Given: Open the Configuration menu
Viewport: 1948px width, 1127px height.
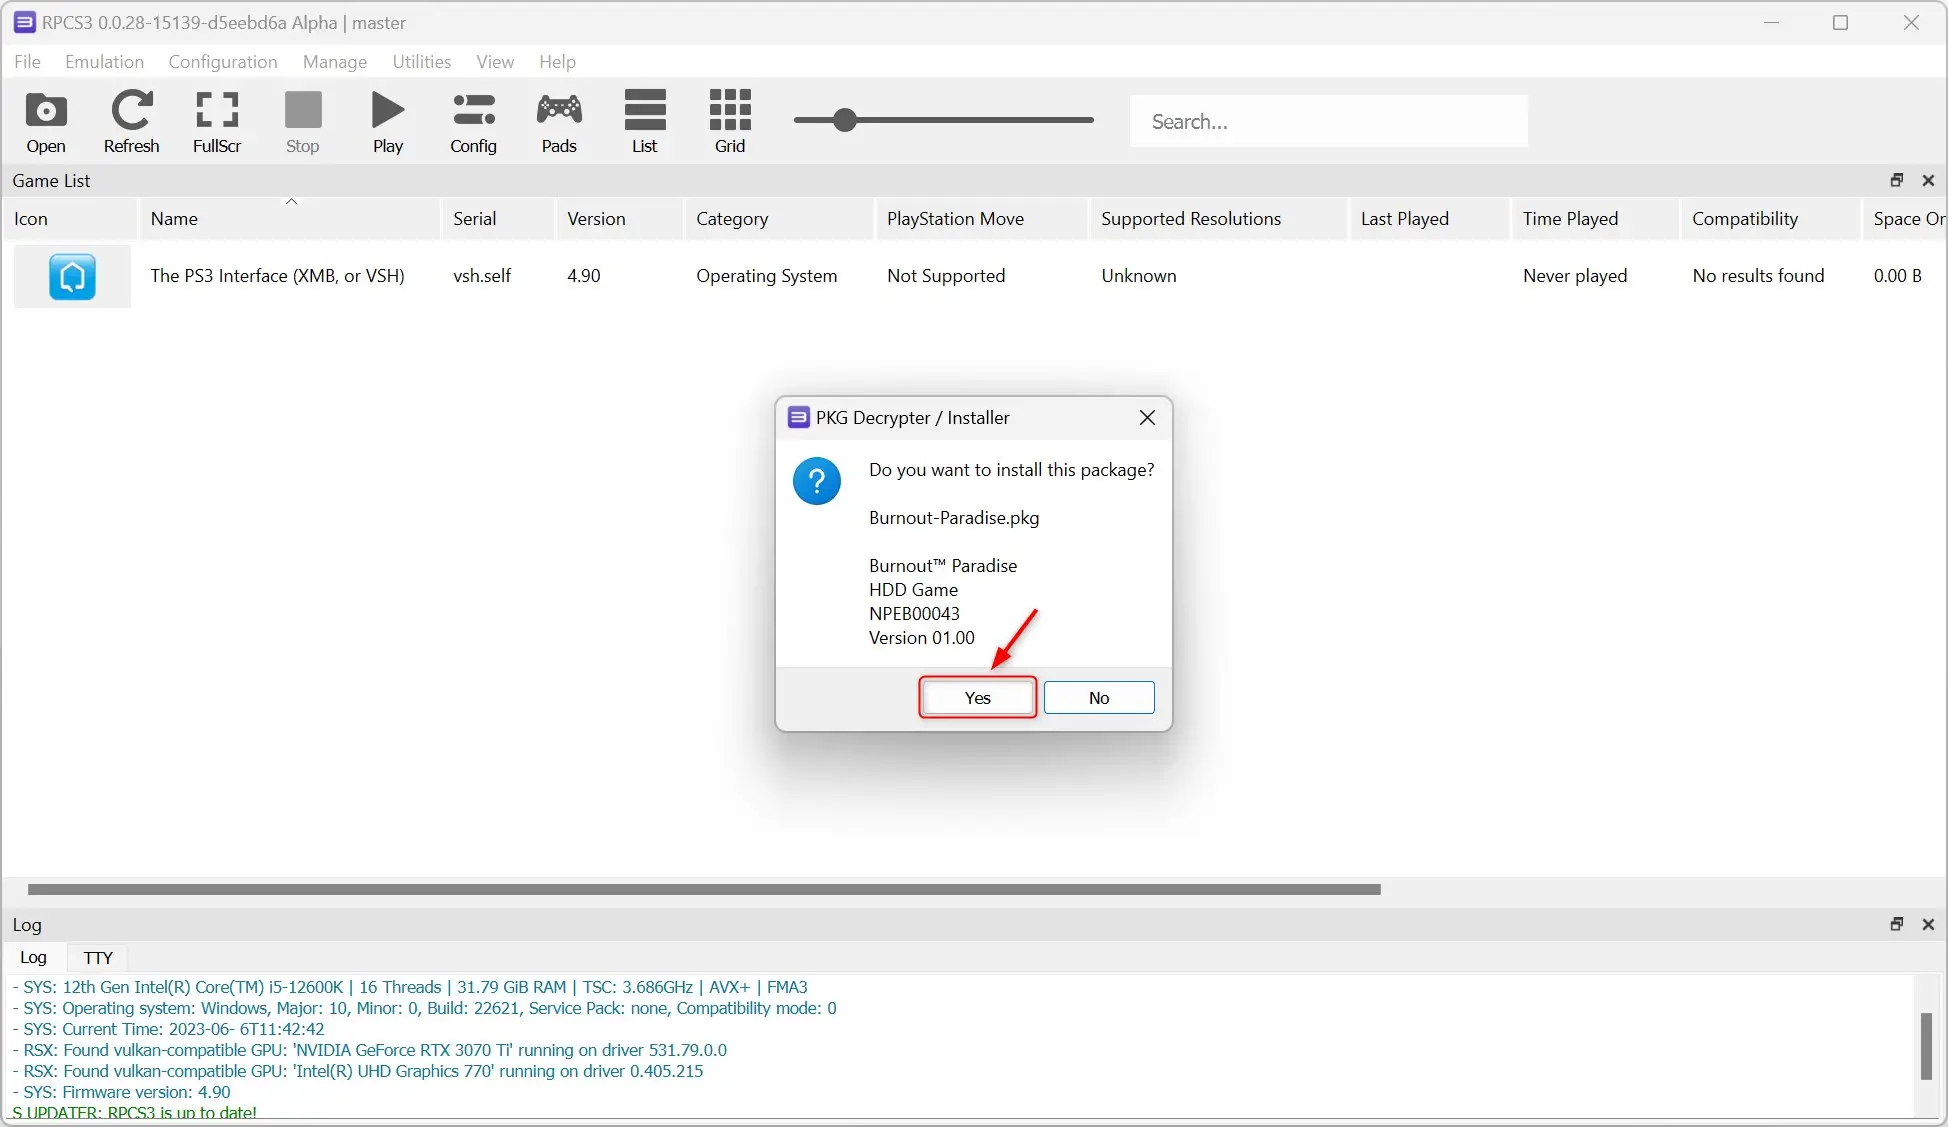Looking at the screenshot, I should 223,61.
